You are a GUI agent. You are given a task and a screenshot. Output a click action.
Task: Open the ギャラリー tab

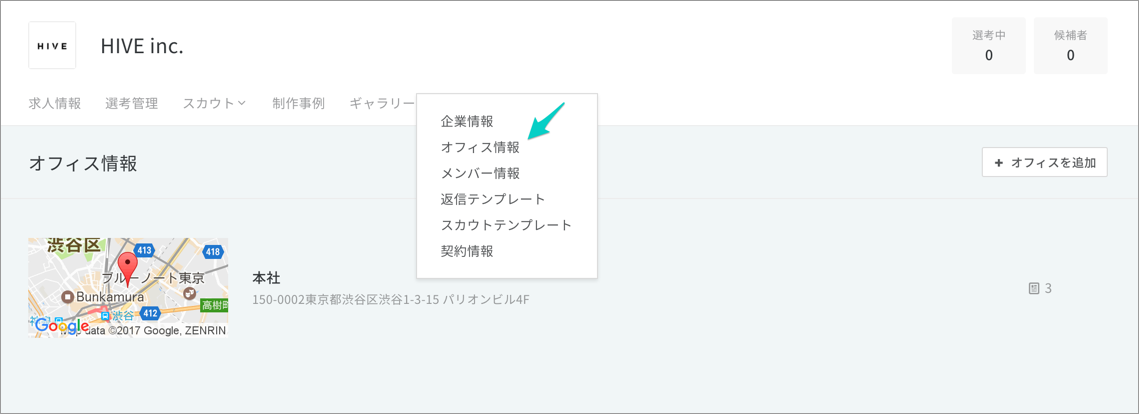point(382,103)
